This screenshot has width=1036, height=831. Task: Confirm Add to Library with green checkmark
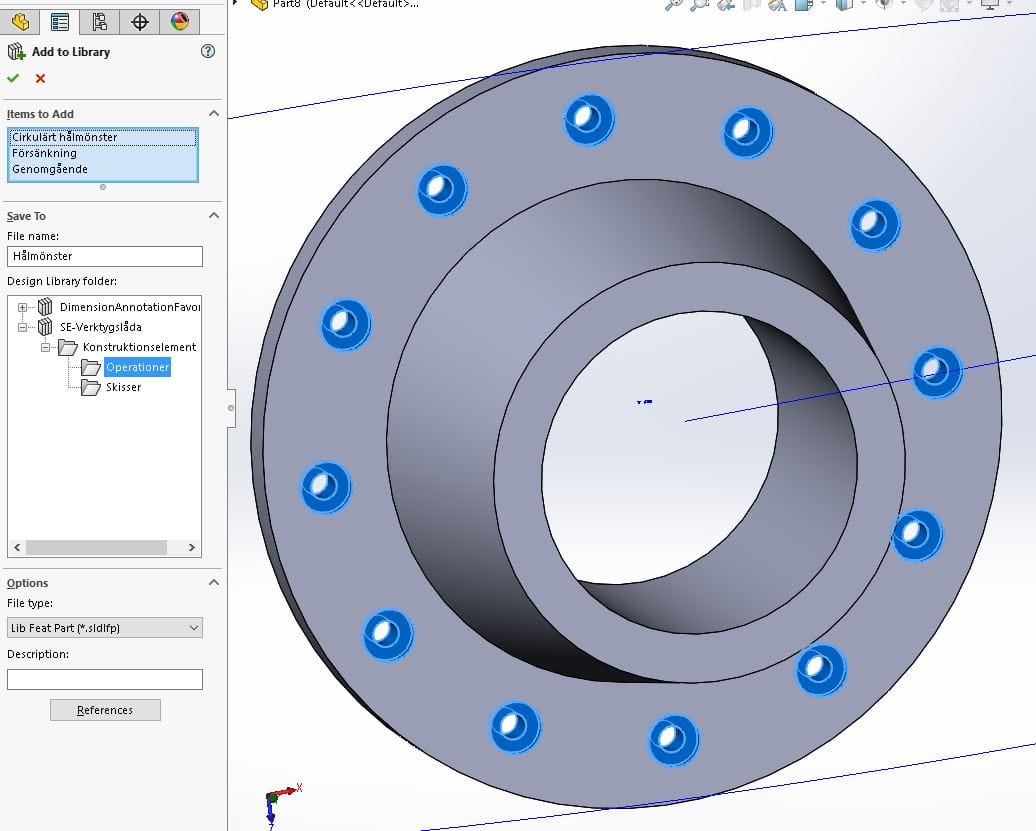(x=13, y=78)
